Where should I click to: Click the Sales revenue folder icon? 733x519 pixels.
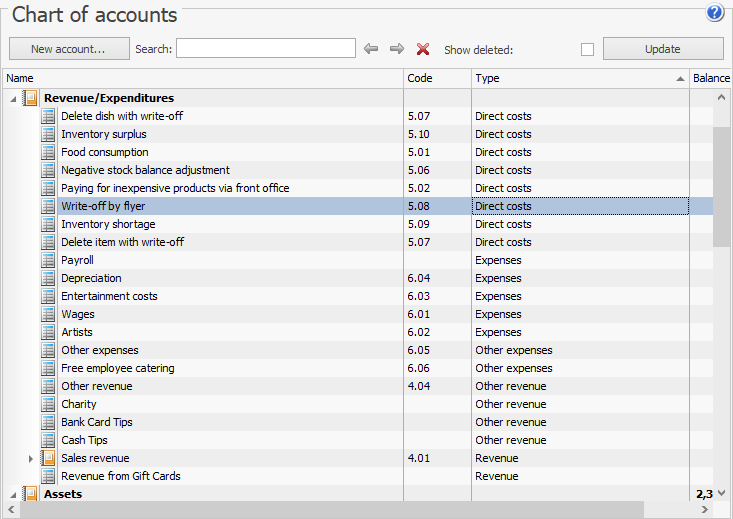48,458
